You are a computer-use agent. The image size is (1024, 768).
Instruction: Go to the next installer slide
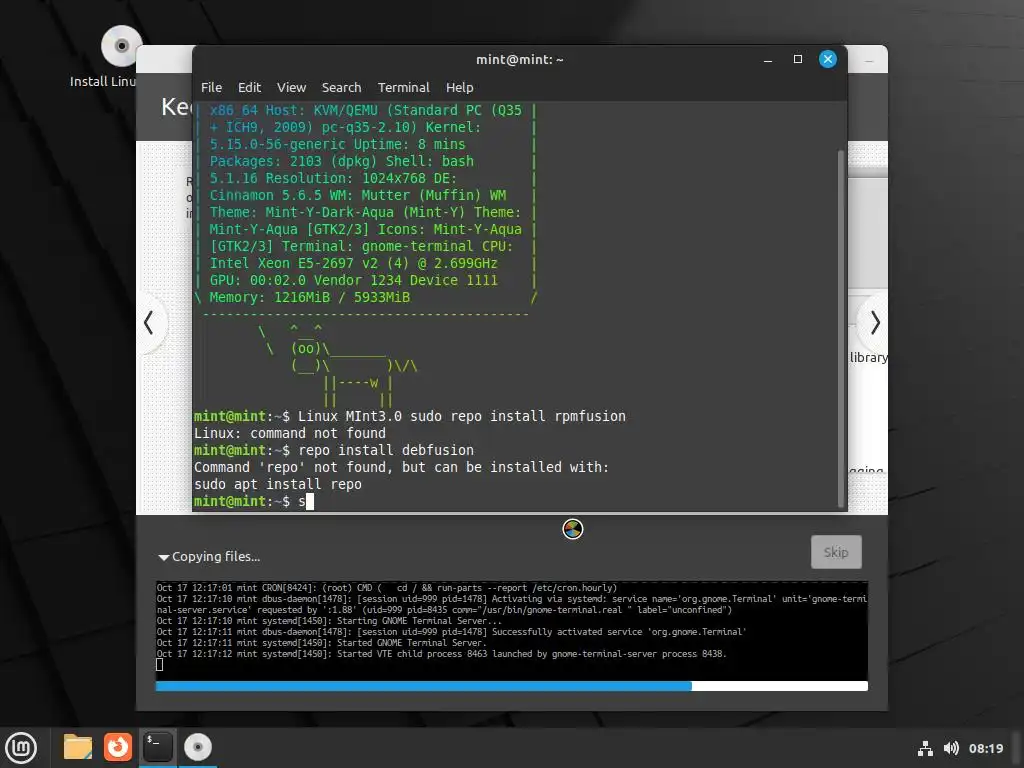pyautogui.click(x=875, y=323)
